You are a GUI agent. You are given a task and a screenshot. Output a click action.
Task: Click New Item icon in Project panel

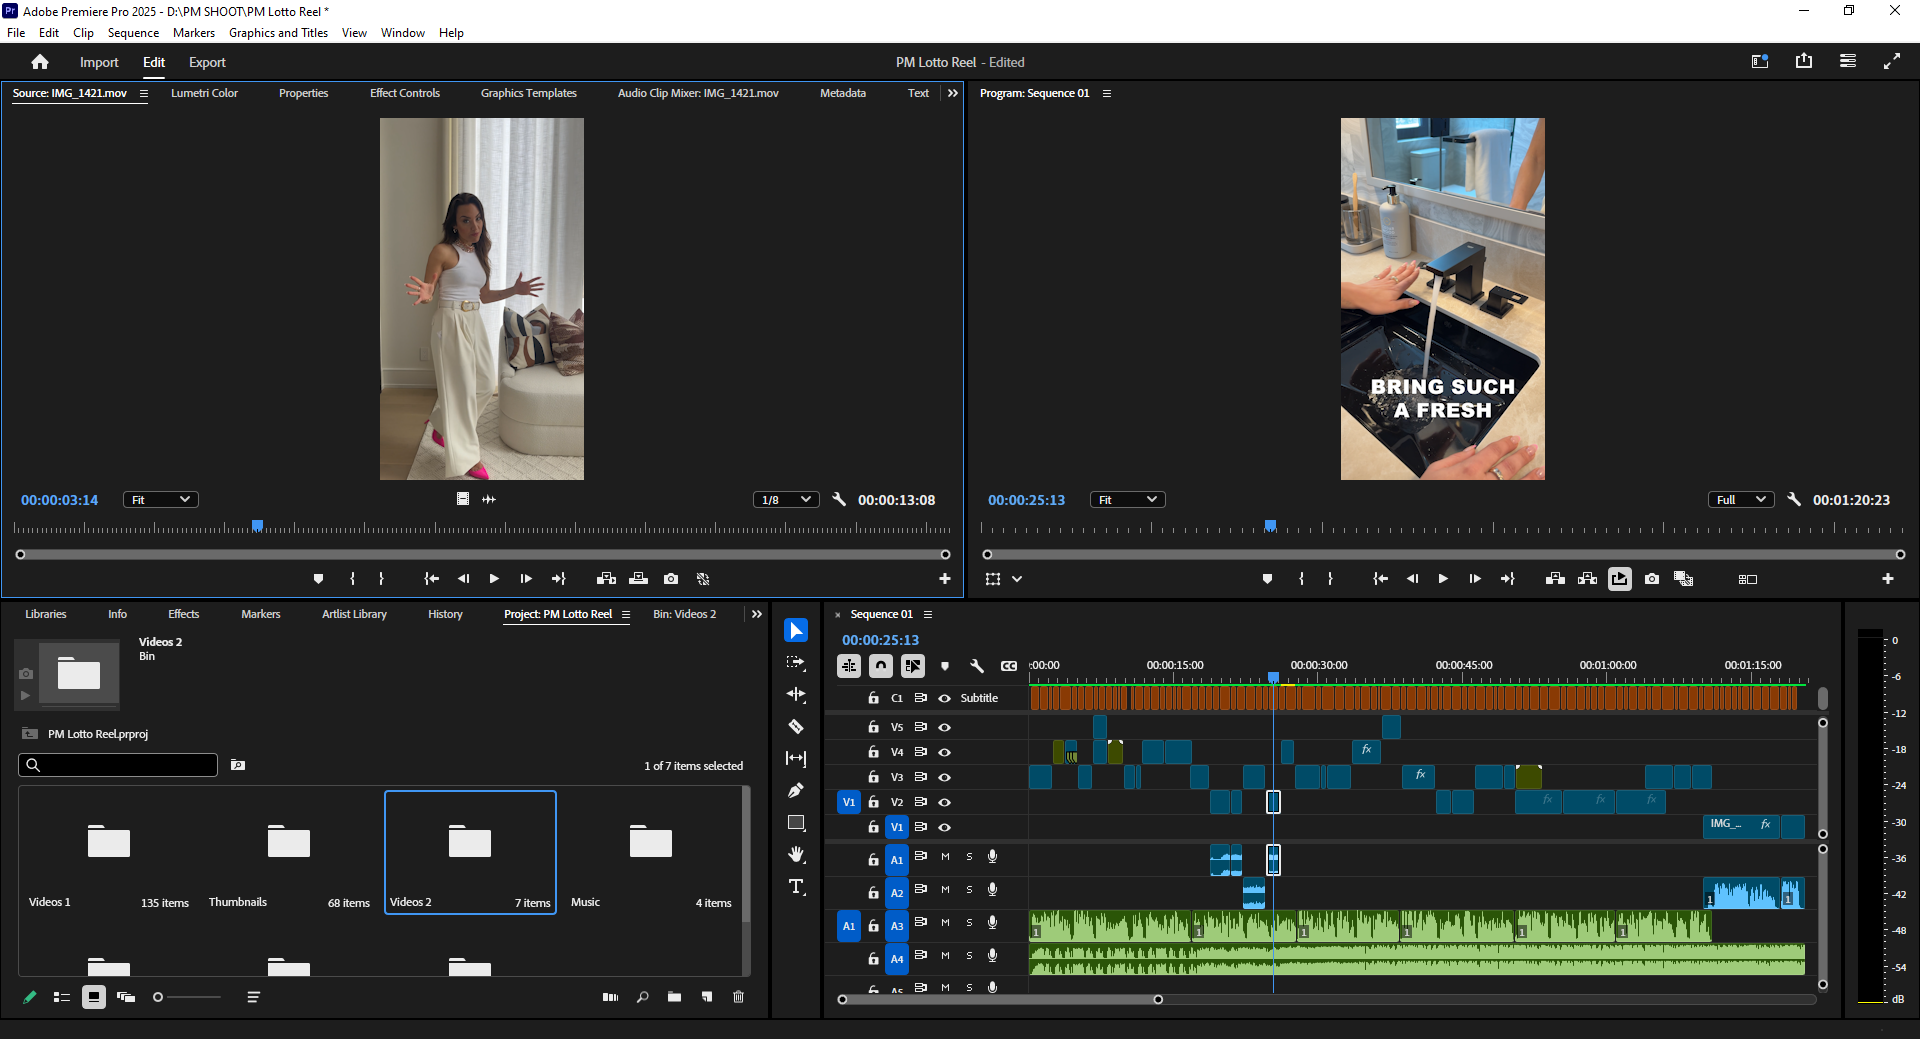tap(707, 997)
